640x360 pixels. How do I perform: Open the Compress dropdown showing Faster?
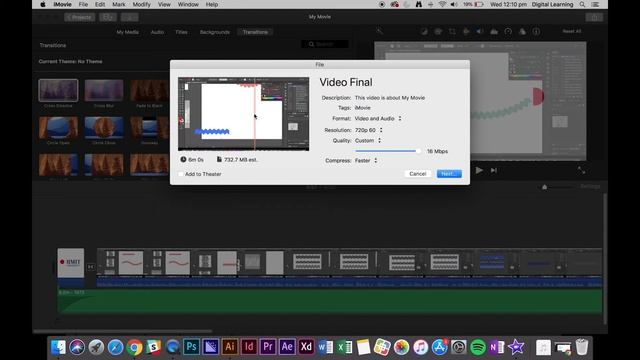coord(366,160)
